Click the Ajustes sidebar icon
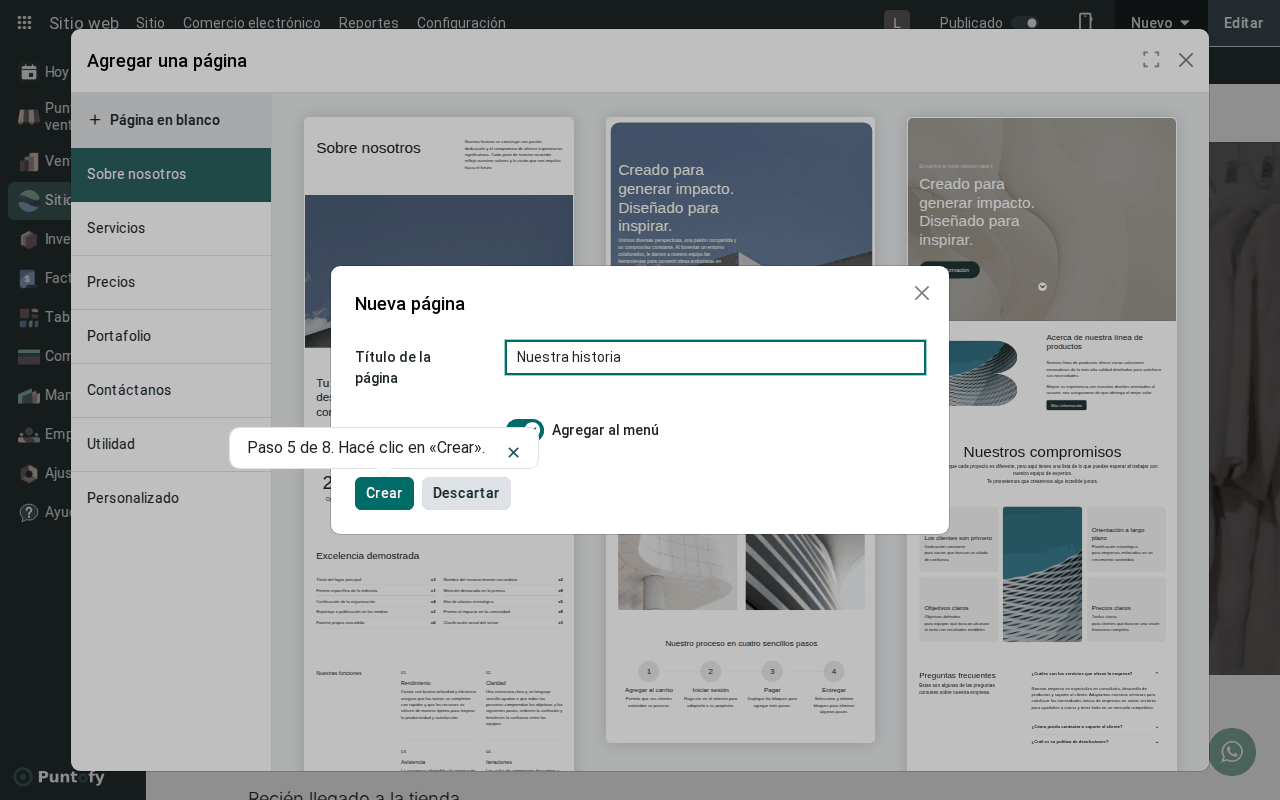Viewport: 1280px width, 800px height. [x=28, y=473]
